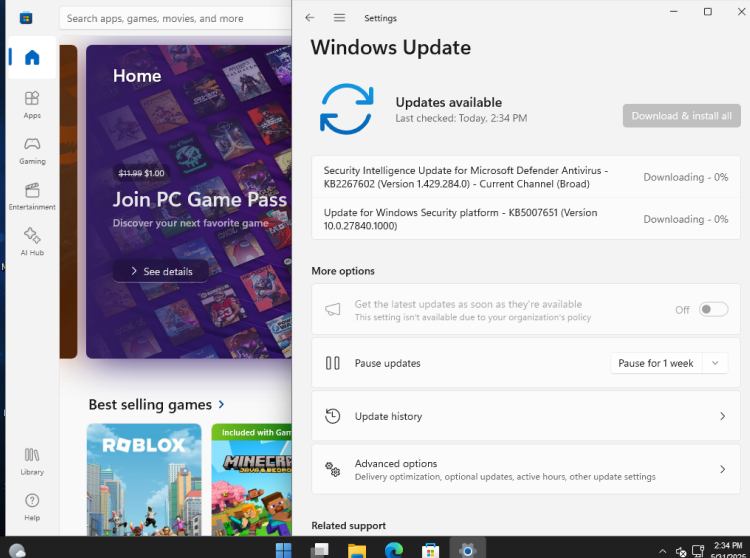Click the weather widget on the taskbar
Viewport: 750px width, 558px height.
(x=17, y=551)
